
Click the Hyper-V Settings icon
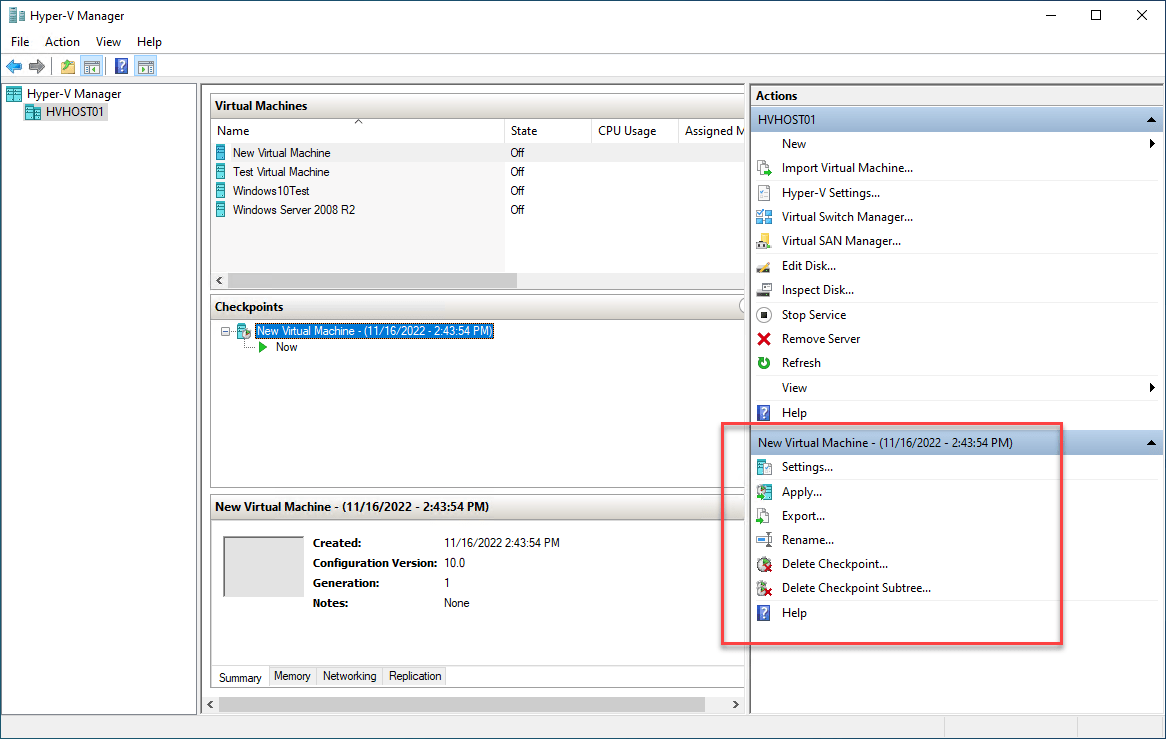click(764, 193)
